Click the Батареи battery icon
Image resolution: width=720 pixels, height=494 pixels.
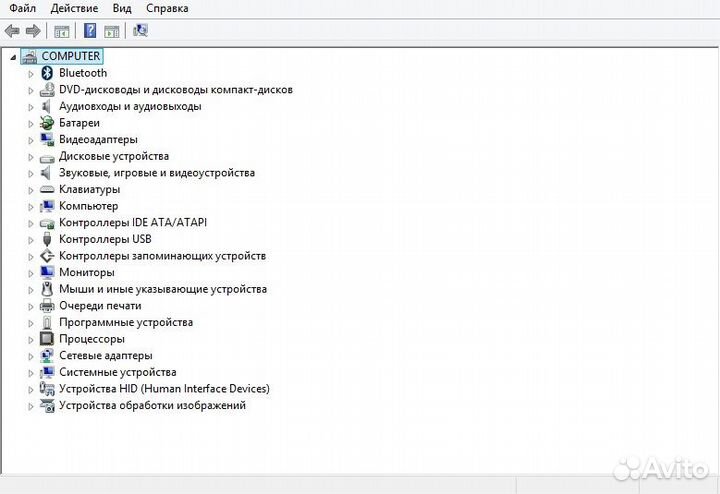click(47, 123)
